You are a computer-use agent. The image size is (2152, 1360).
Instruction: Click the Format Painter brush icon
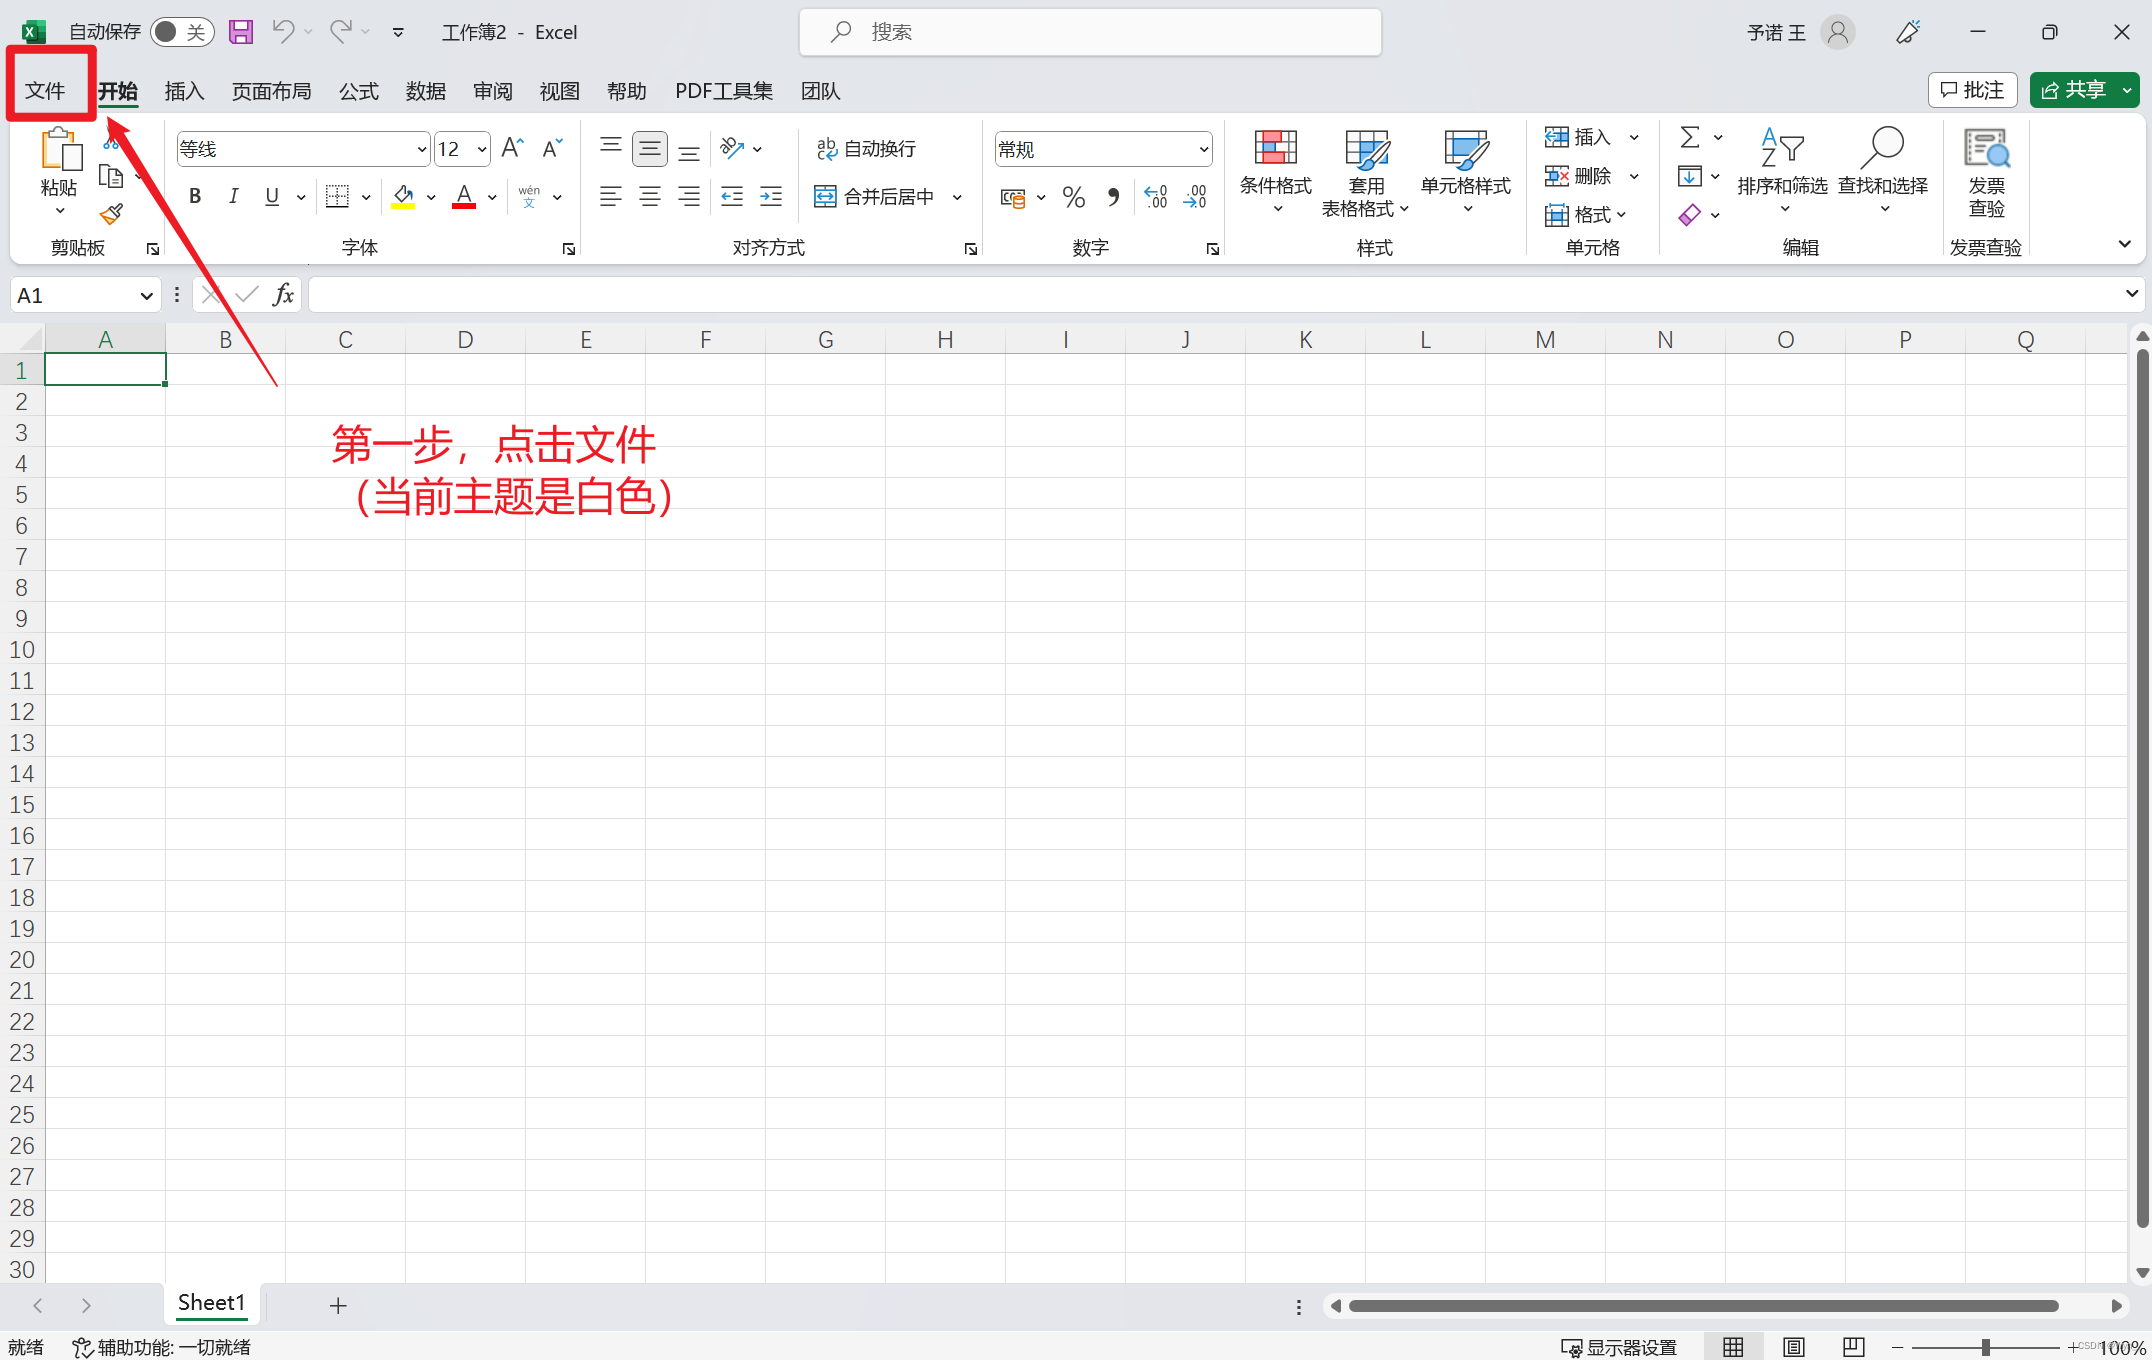click(x=111, y=214)
